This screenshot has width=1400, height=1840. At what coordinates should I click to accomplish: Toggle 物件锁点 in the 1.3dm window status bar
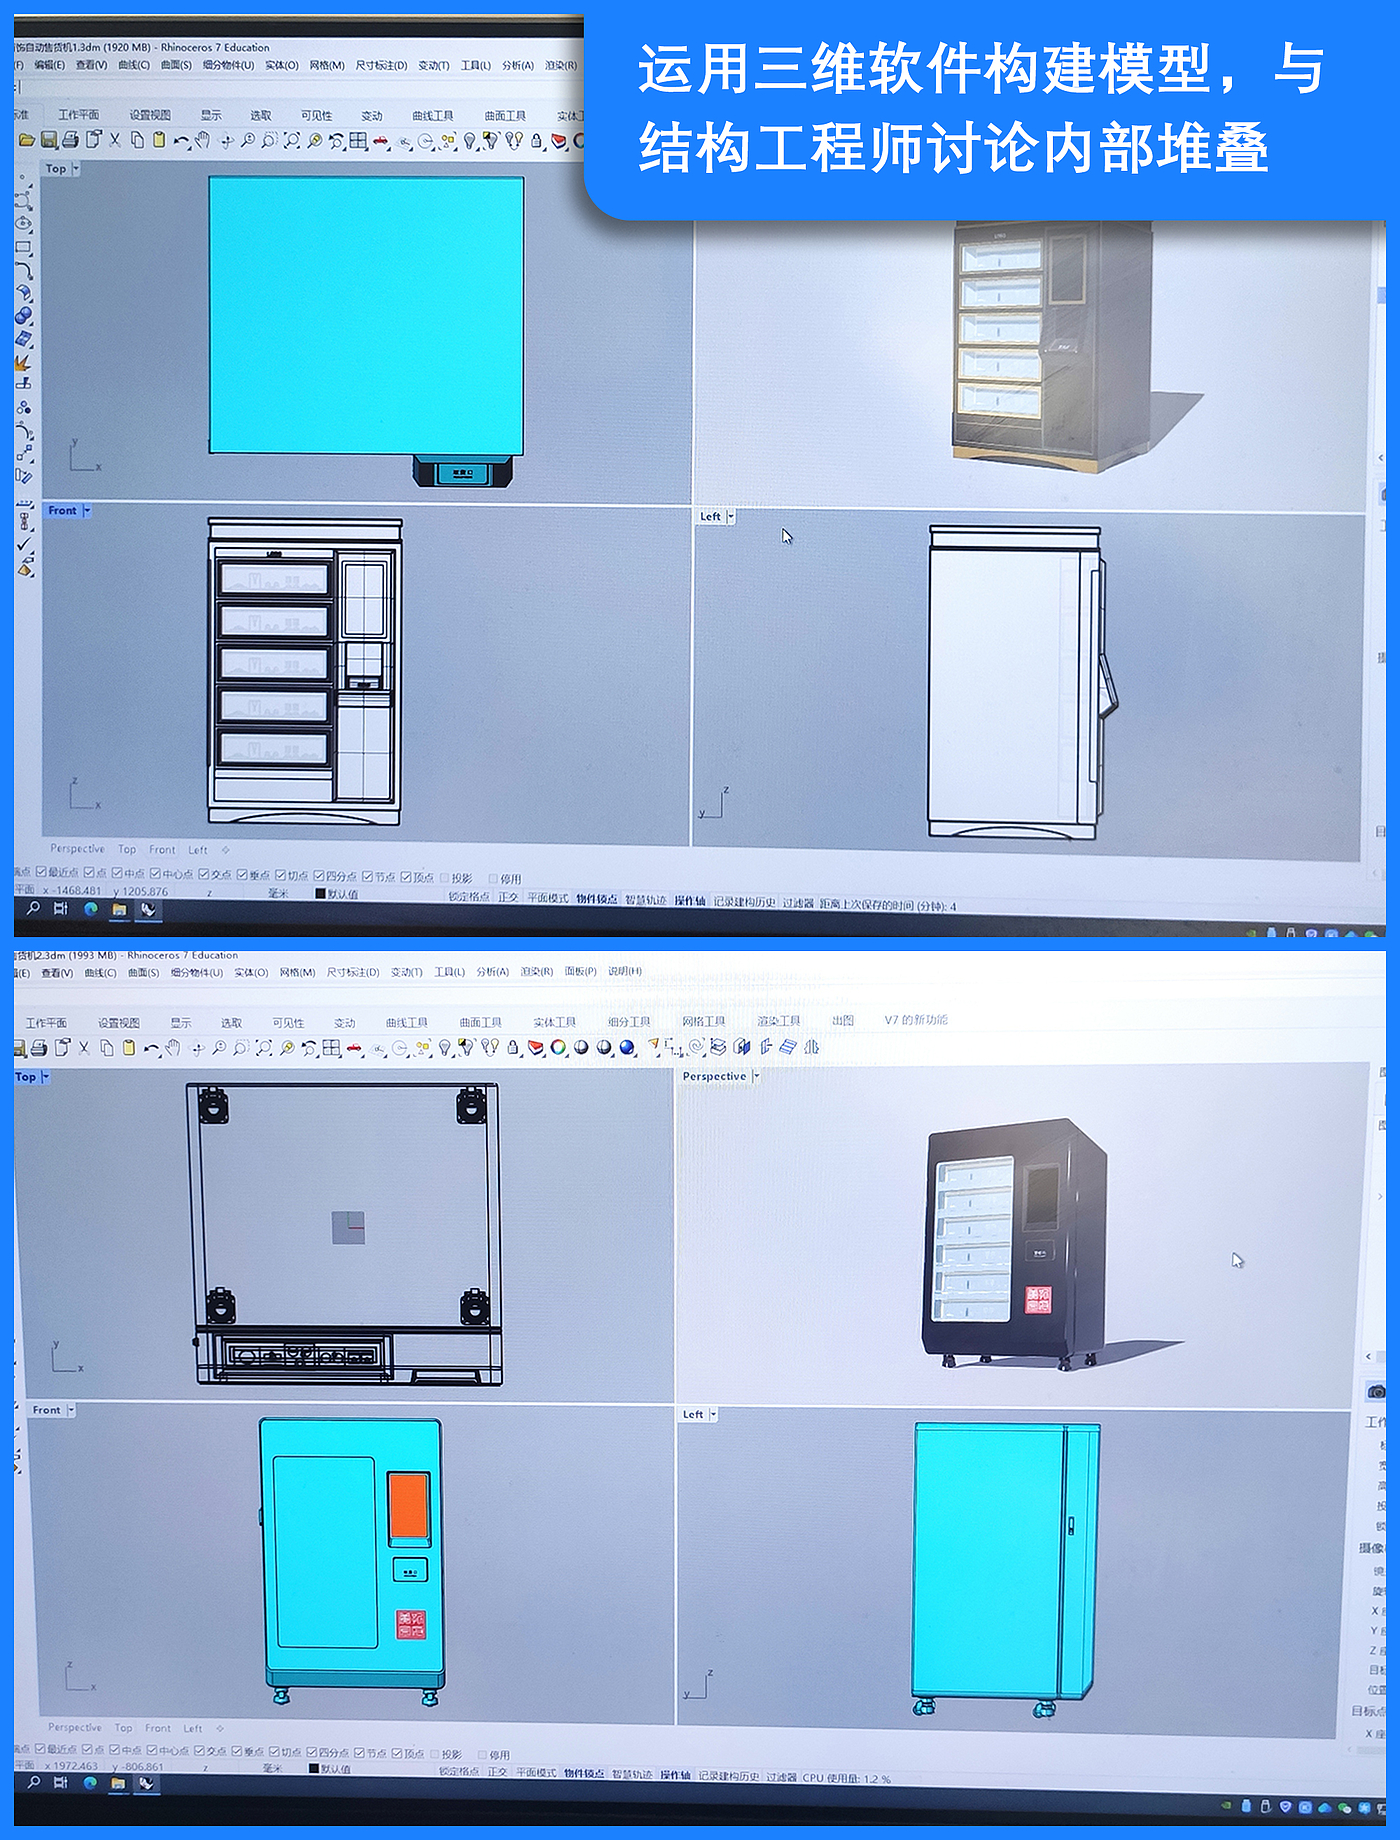coord(596,899)
